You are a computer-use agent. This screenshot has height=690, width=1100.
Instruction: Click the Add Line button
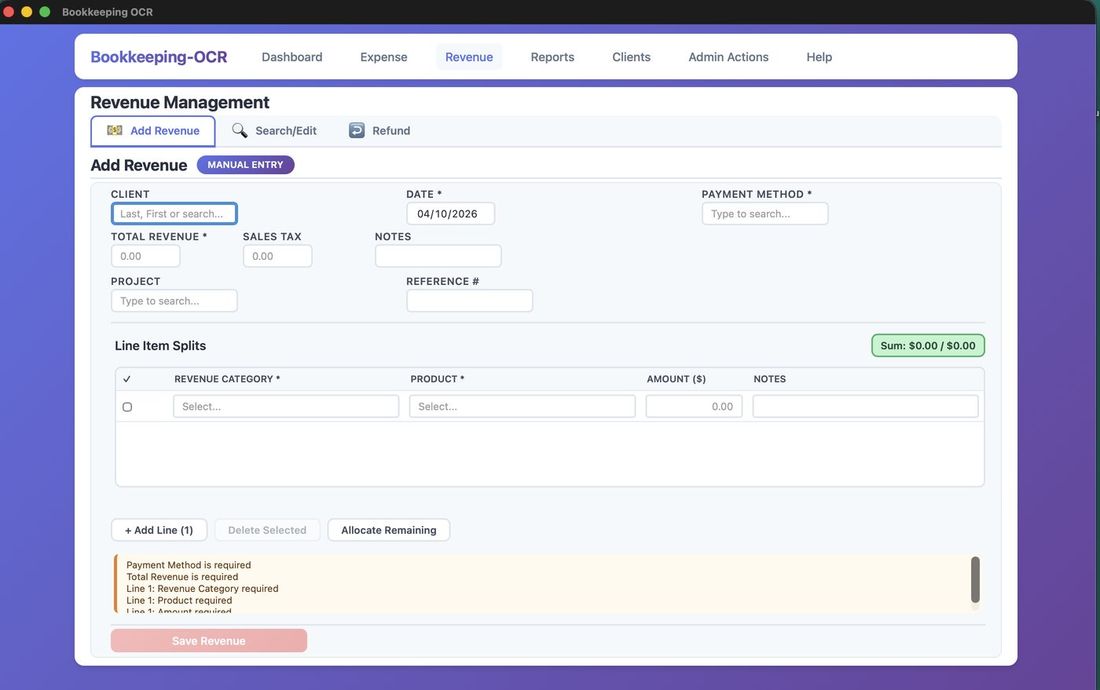(159, 529)
